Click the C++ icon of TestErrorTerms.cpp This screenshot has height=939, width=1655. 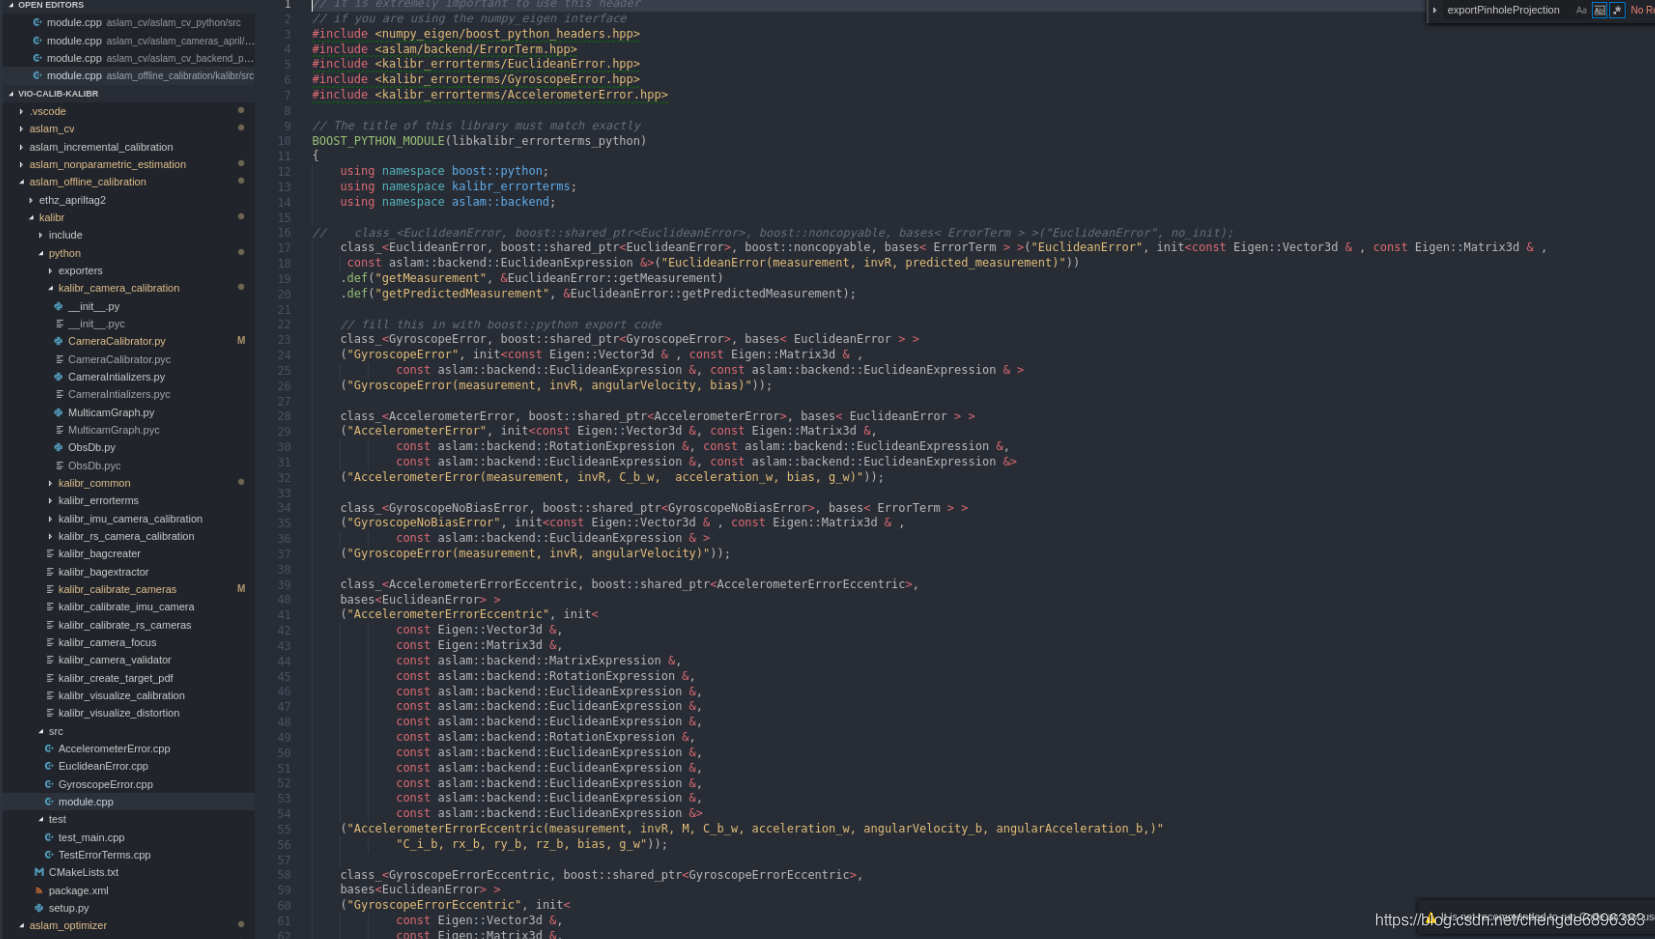point(49,855)
